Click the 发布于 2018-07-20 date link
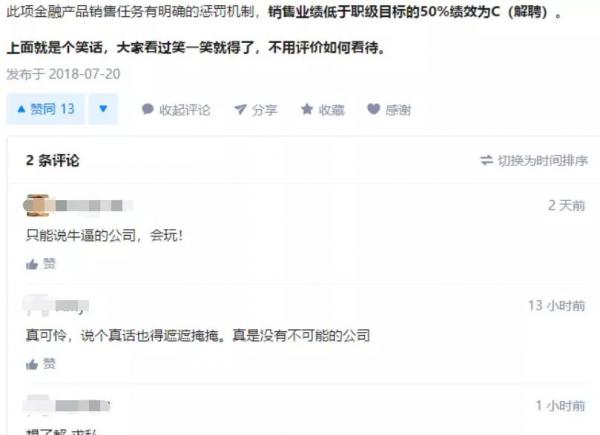 [x=64, y=74]
